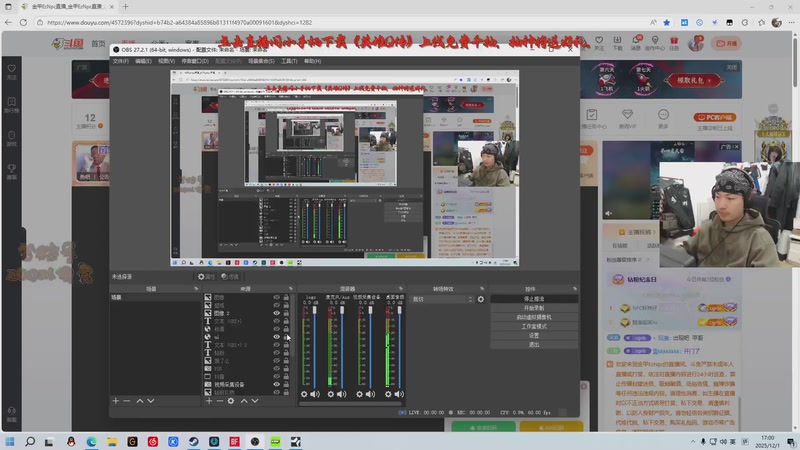
Task: Mute the 视频采集设备 audio speaker icon
Action: pyautogui.click(x=370, y=394)
